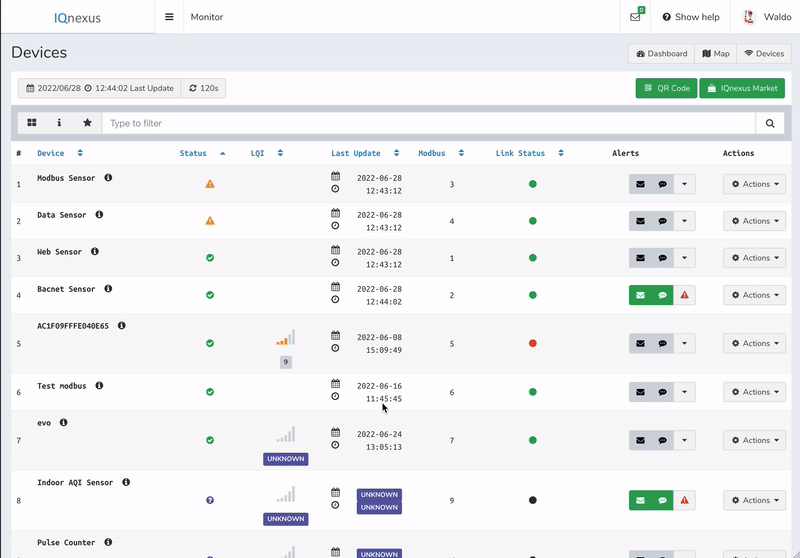Click the info filter icon
The width and height of the screenshot is (800, 558).
tap(59, 123)
